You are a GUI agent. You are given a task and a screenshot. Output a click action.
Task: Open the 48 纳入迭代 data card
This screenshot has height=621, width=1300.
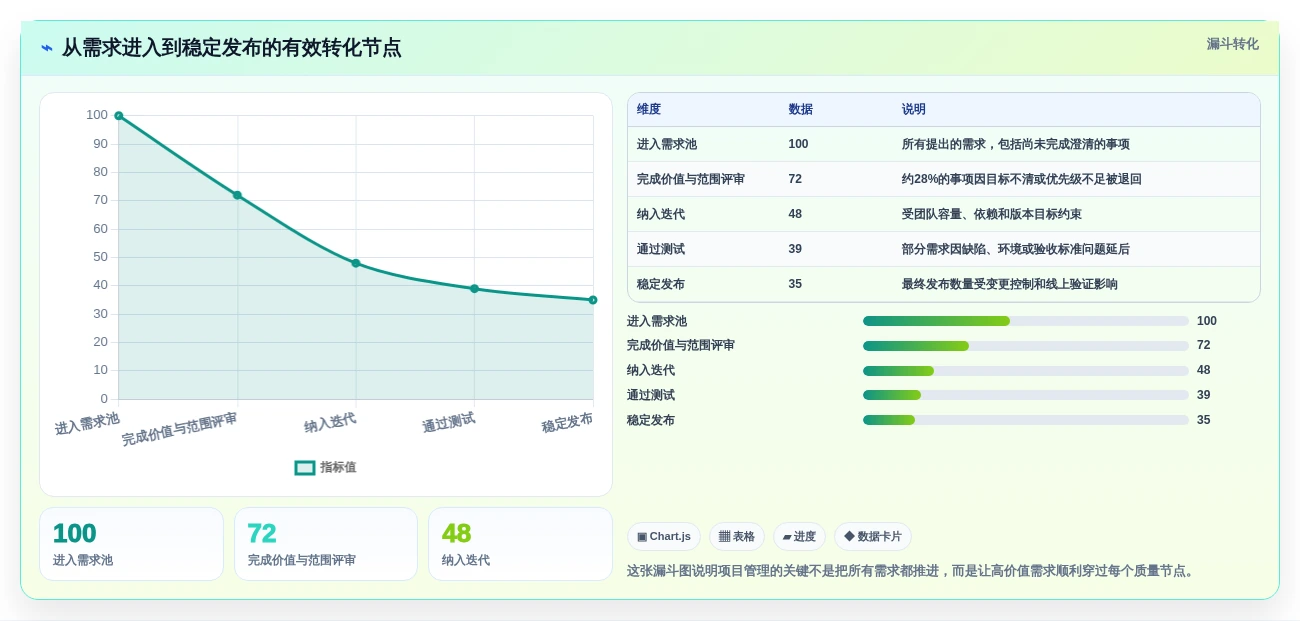pos(520,544)
